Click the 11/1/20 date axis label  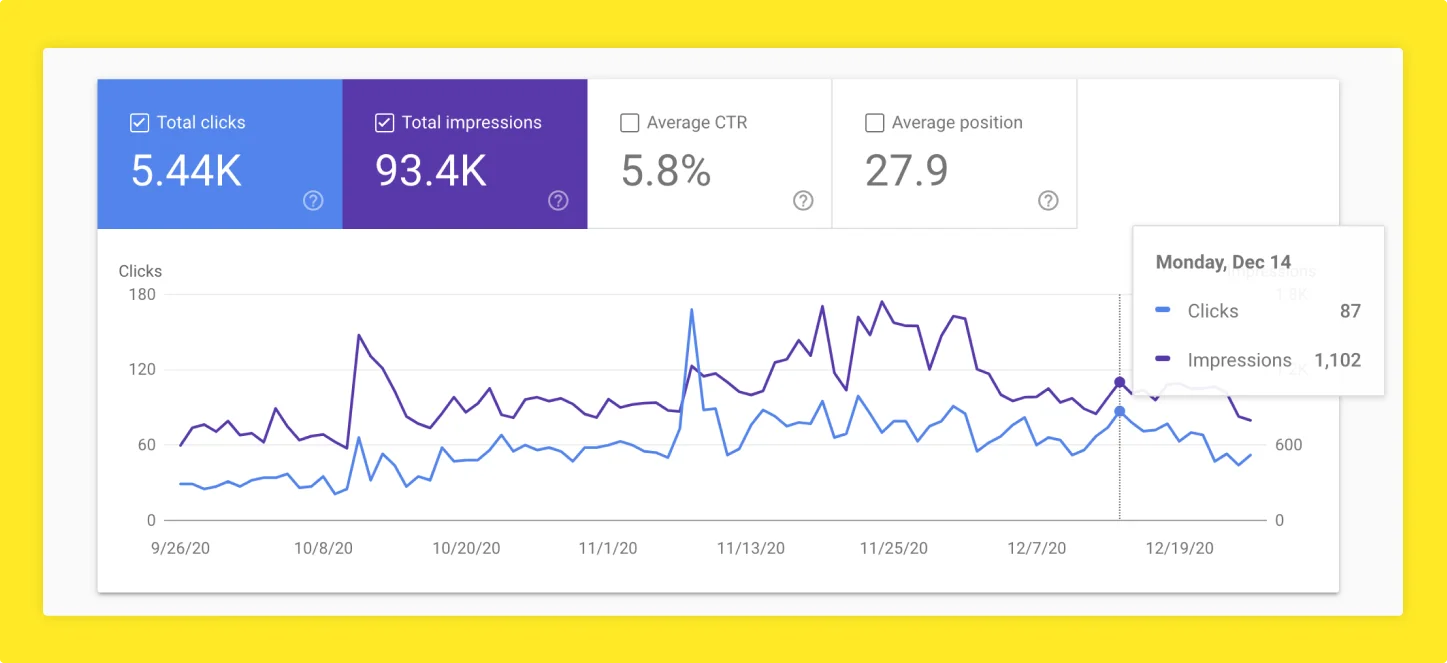[x=608, y=548]
